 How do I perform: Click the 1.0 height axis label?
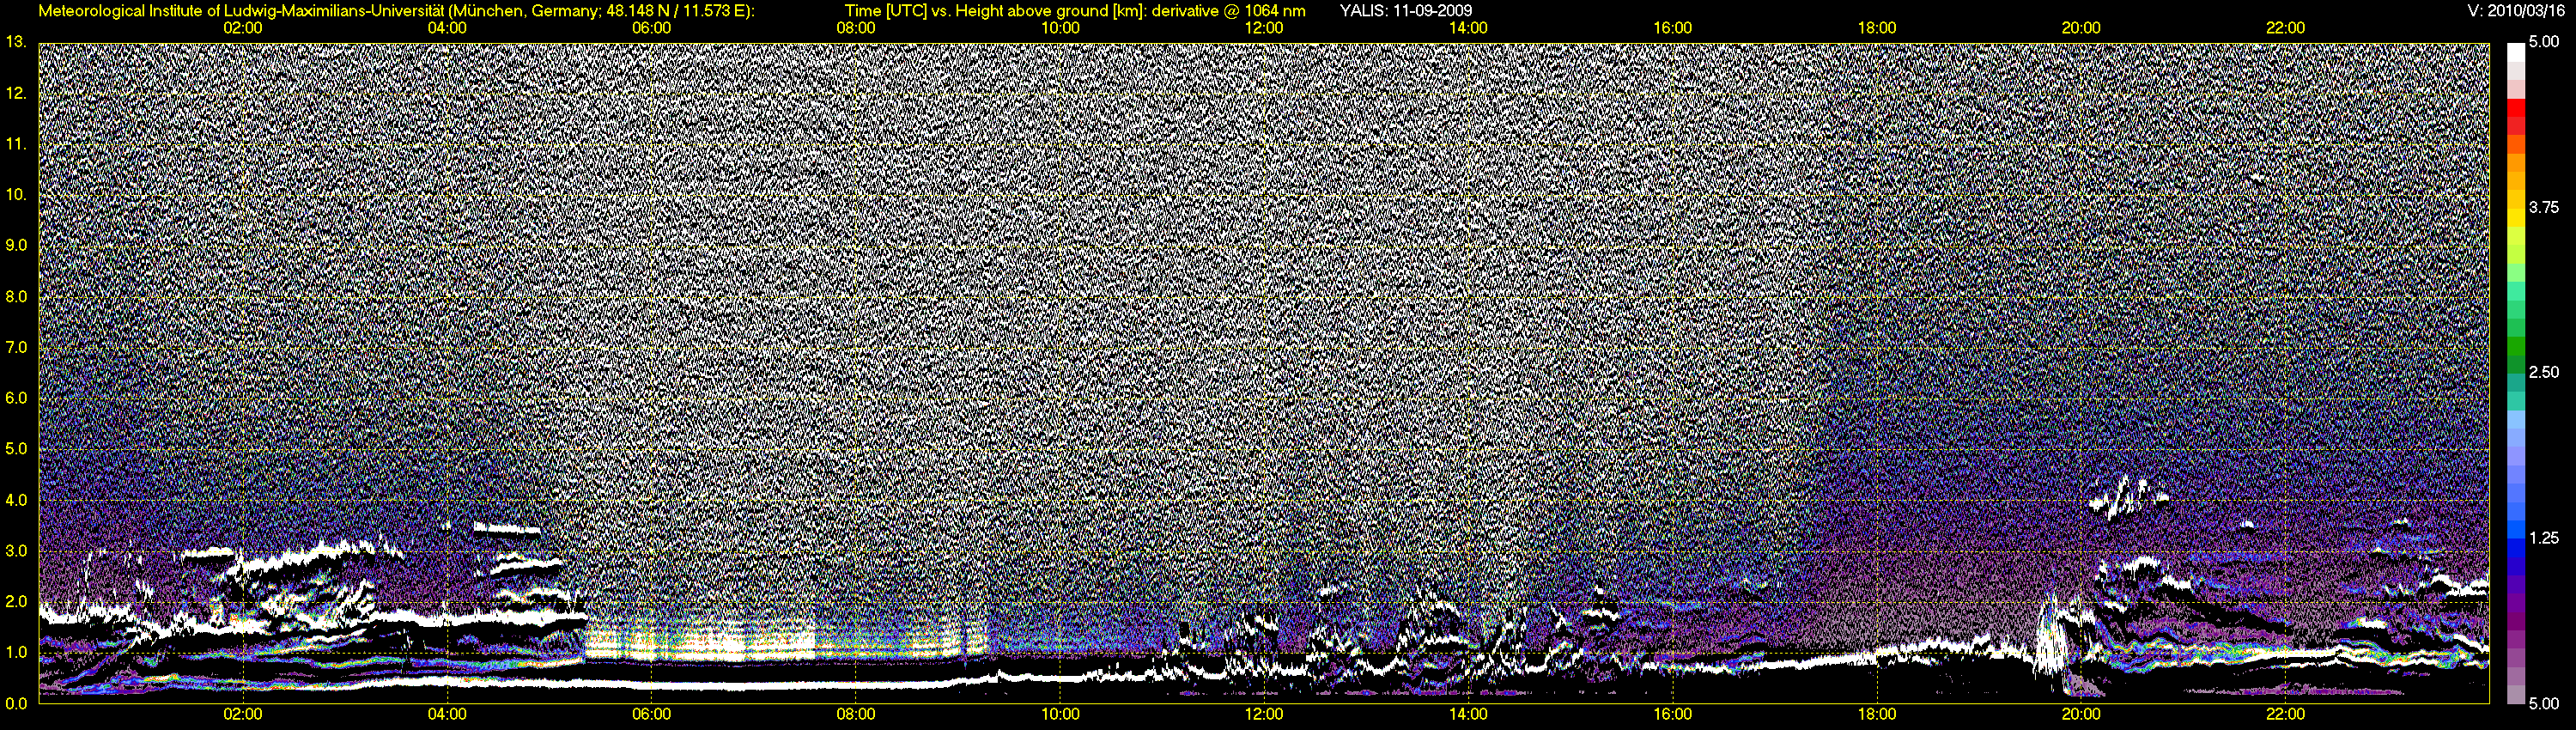[16, 652]
